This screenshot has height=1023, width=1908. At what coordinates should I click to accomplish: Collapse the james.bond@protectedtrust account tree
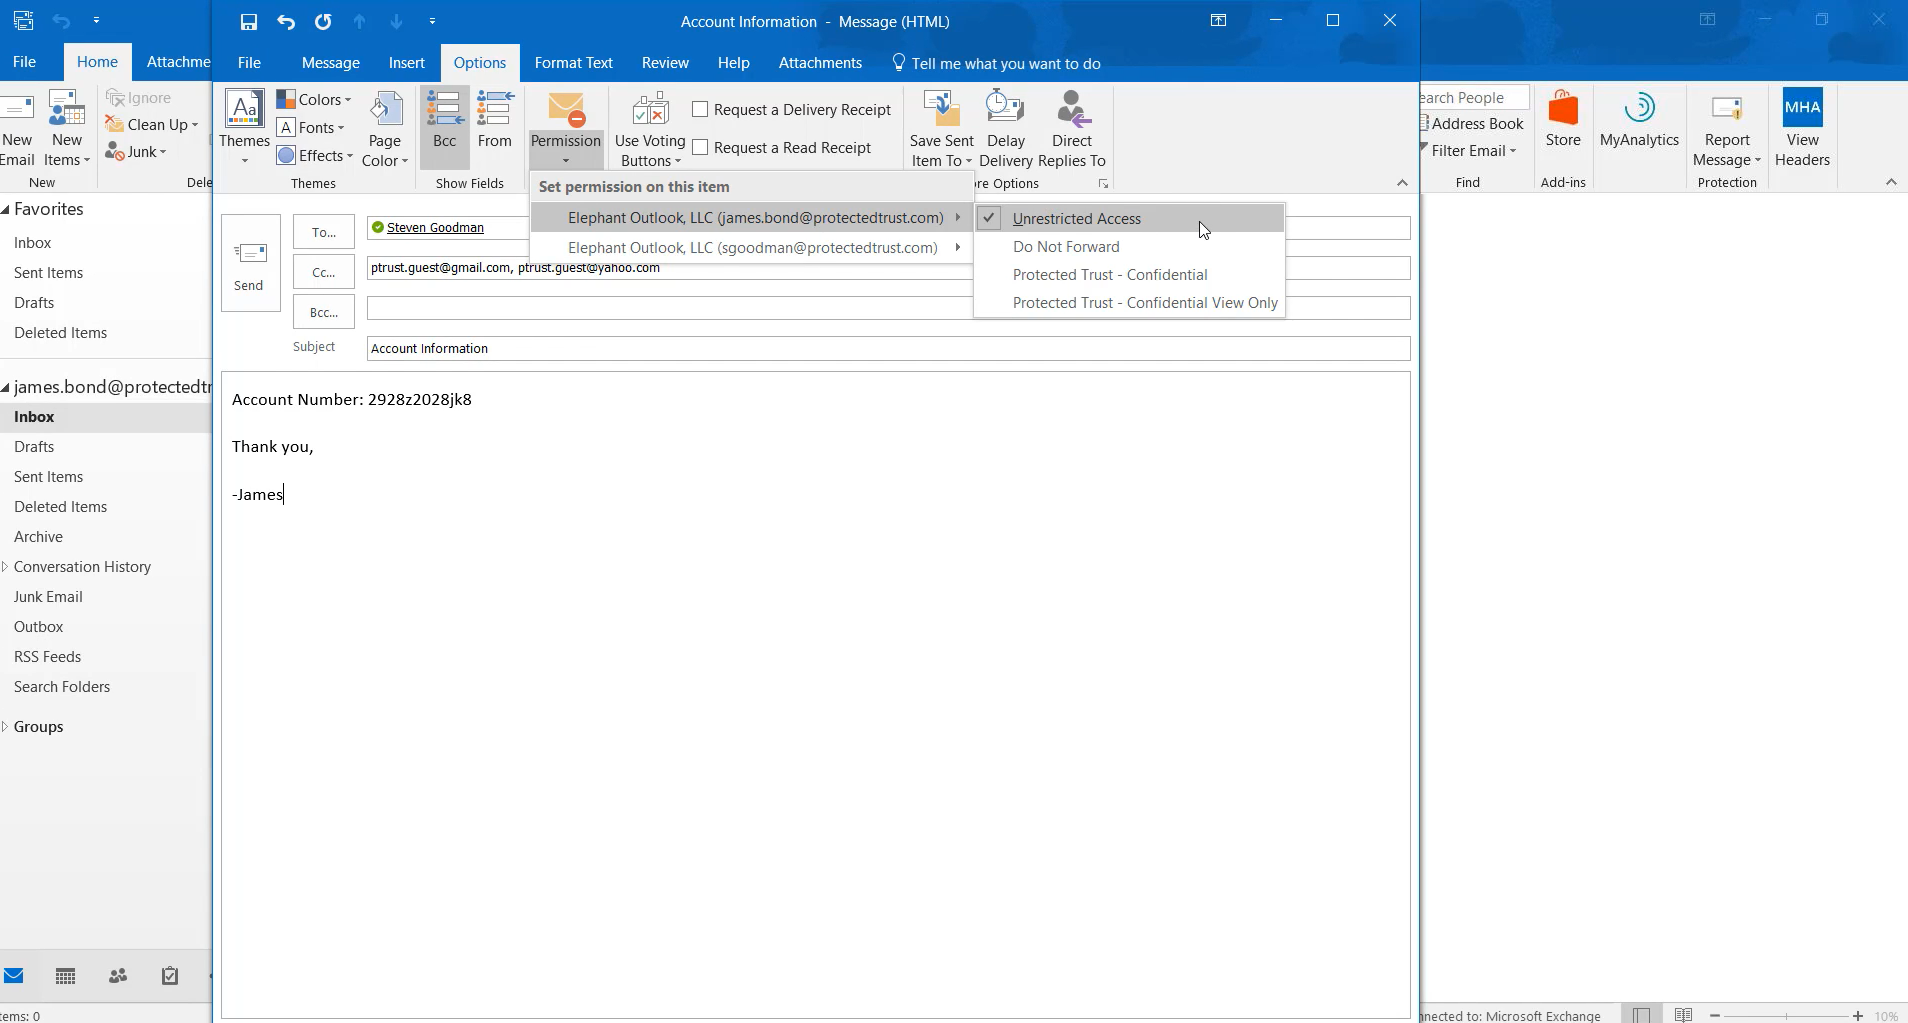click(5, 387)
